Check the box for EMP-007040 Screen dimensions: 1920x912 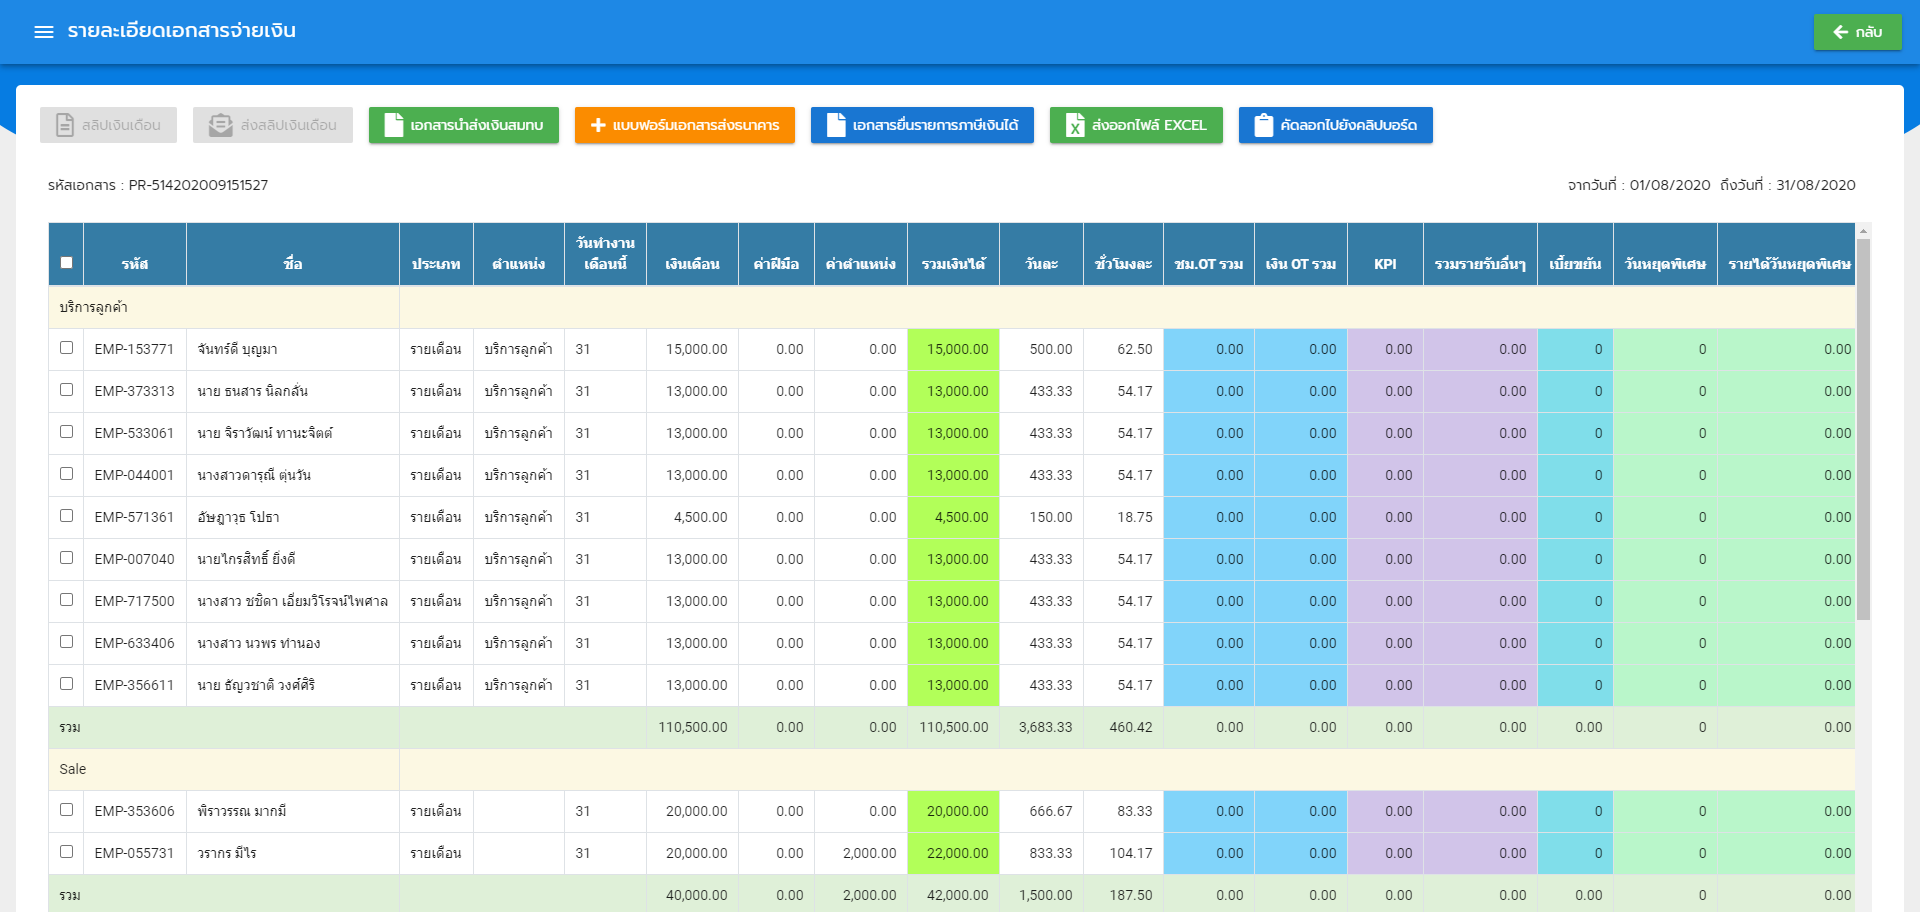pyautogui.click(x=66, y=558)
